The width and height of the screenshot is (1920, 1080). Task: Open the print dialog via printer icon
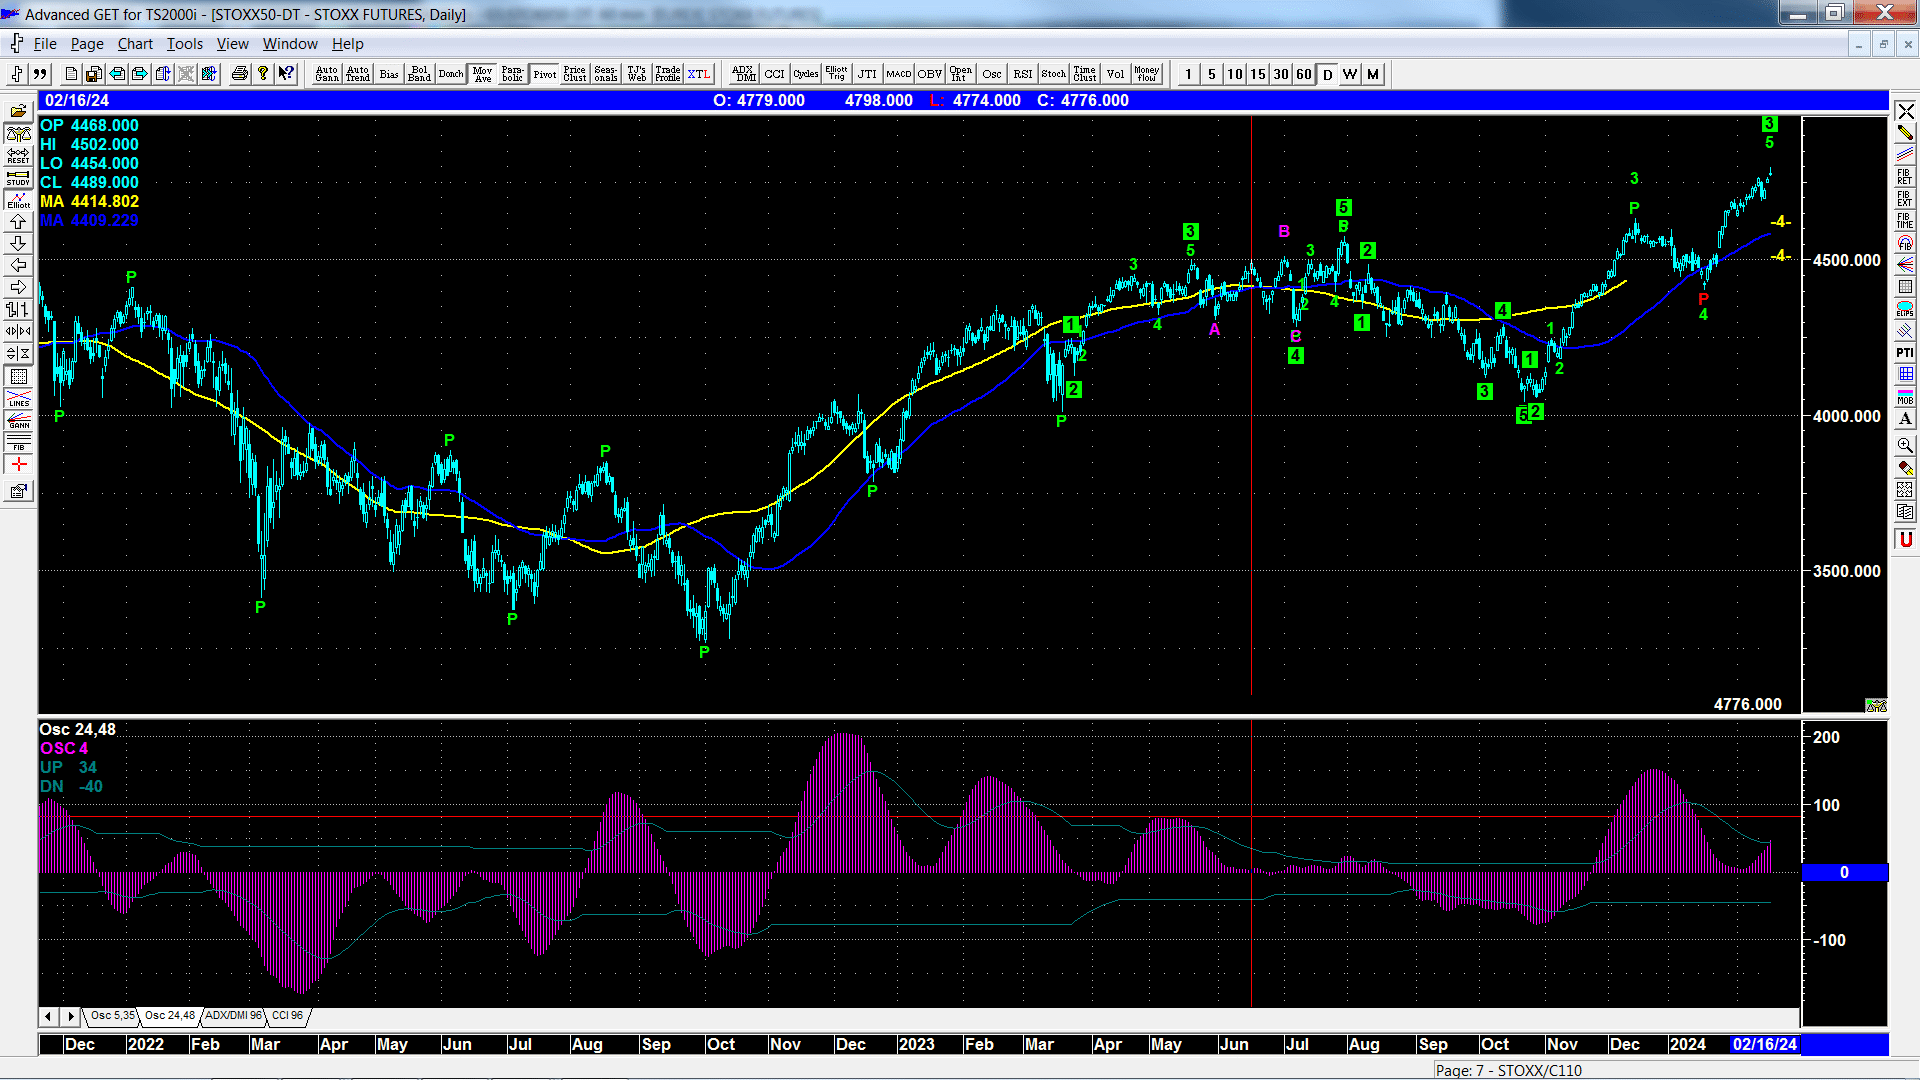click(239, 74)
